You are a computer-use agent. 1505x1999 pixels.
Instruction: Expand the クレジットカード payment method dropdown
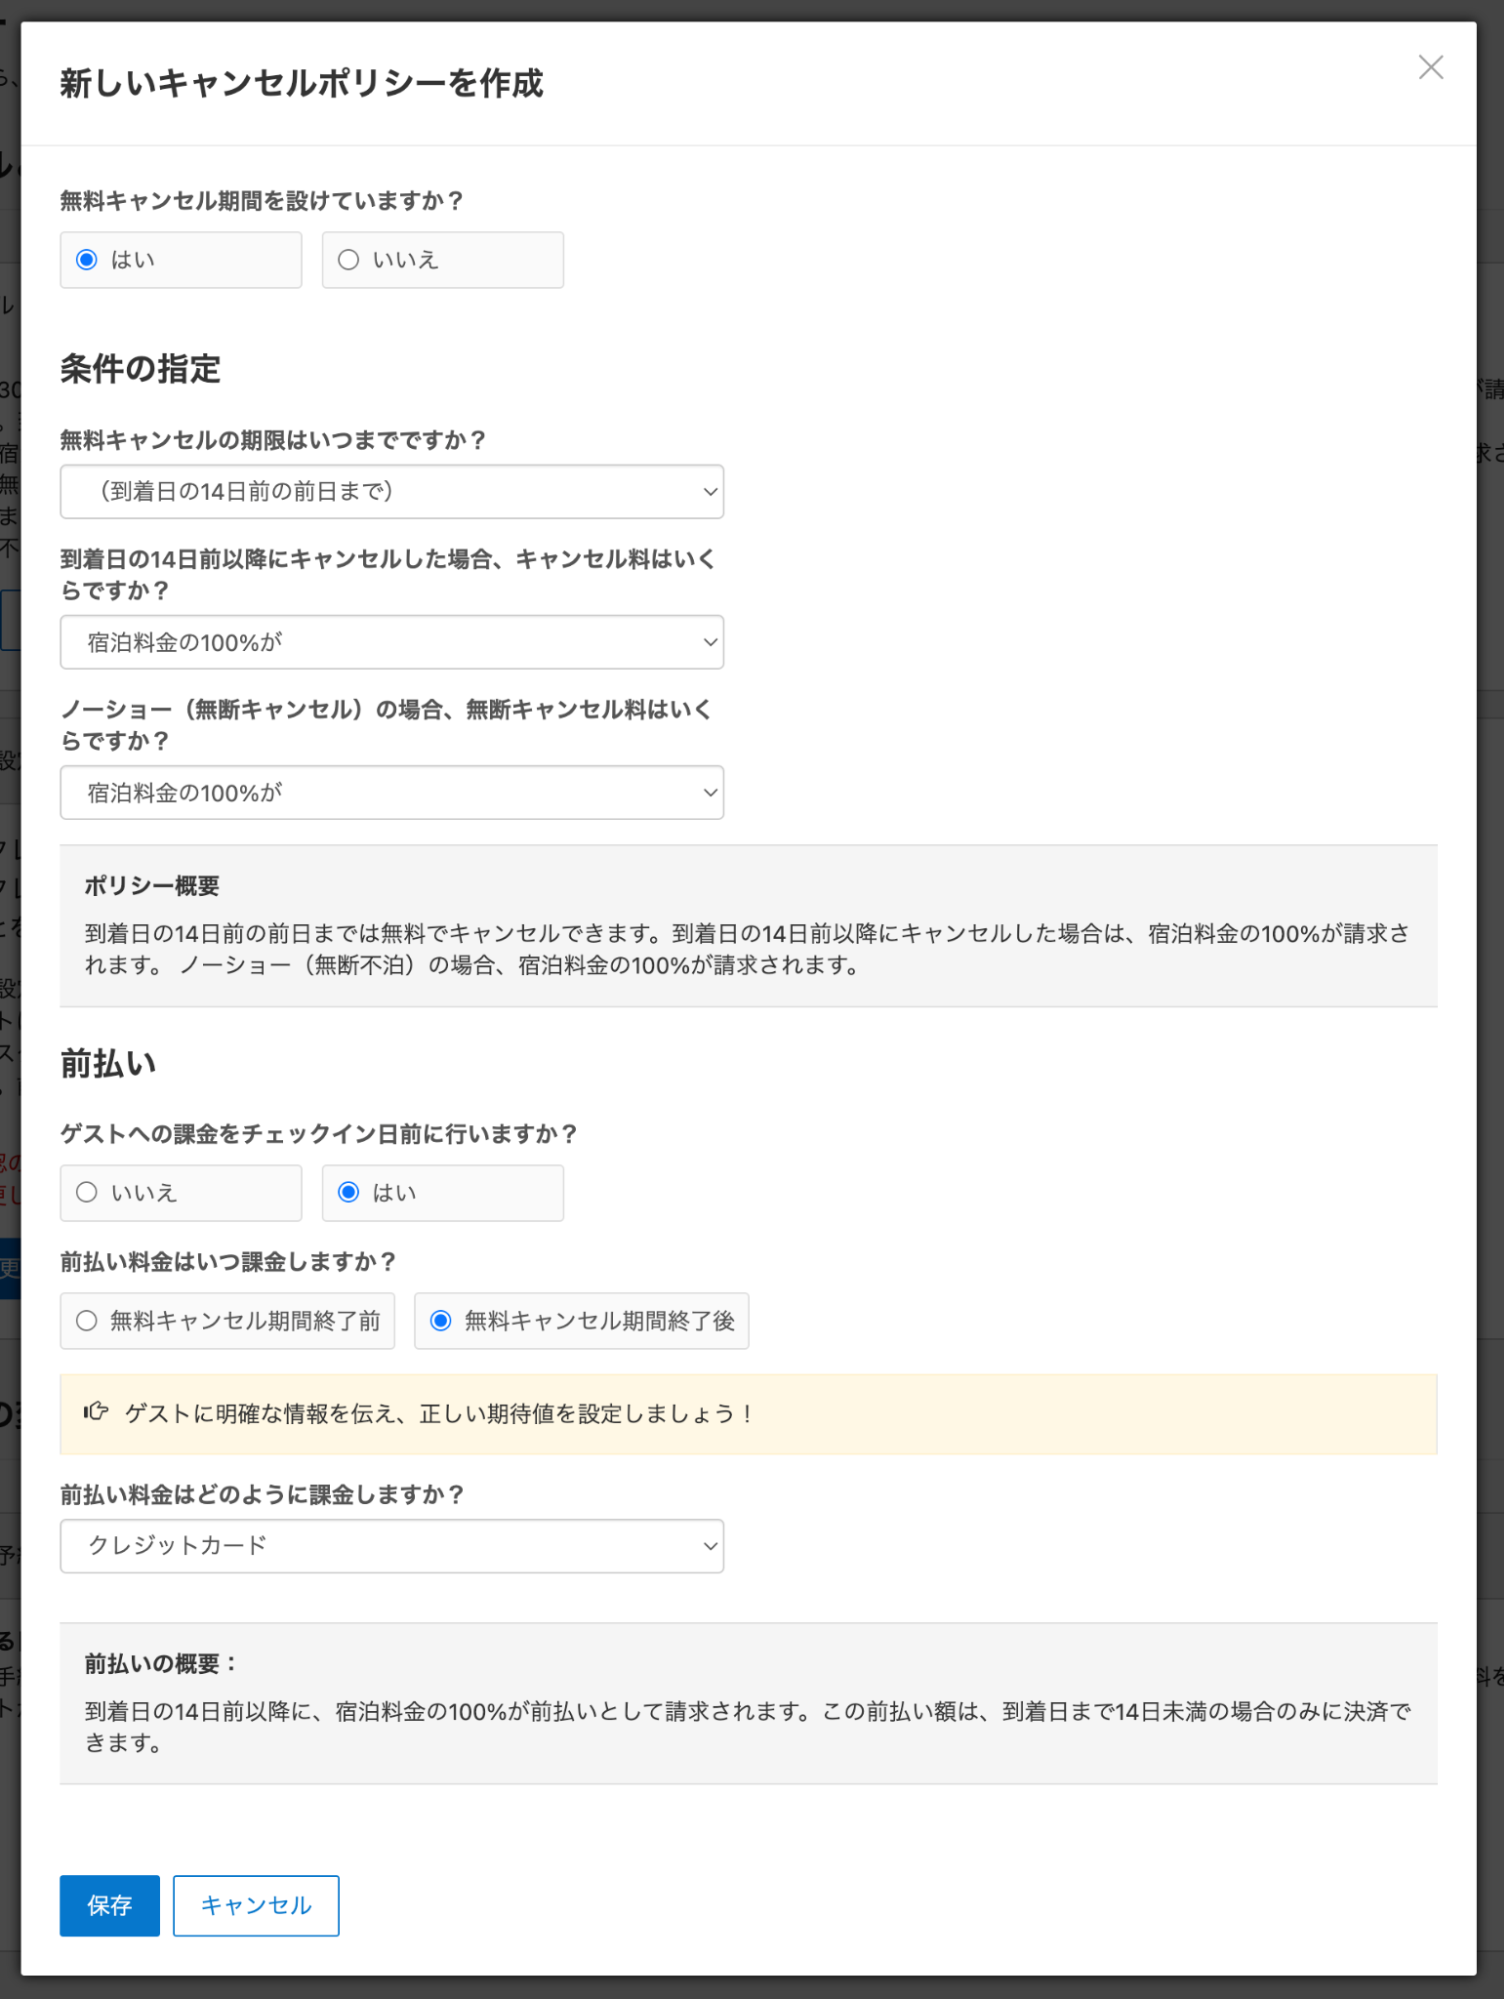click(x=391, y=1546)
